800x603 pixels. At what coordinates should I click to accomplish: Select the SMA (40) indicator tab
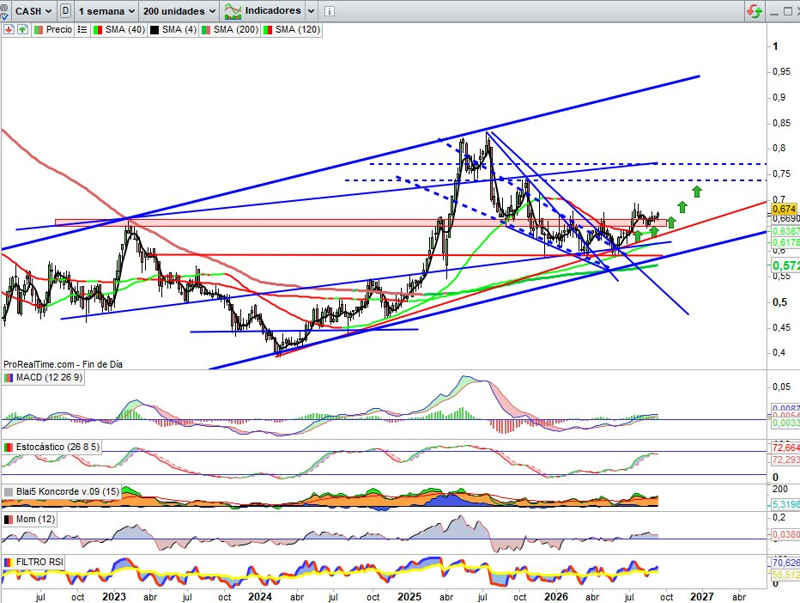119,30
